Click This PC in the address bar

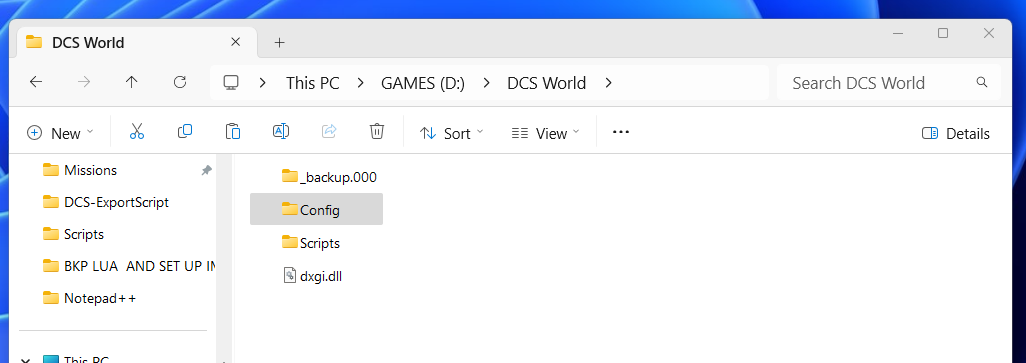pyautogui.click(x=313, y=83)
